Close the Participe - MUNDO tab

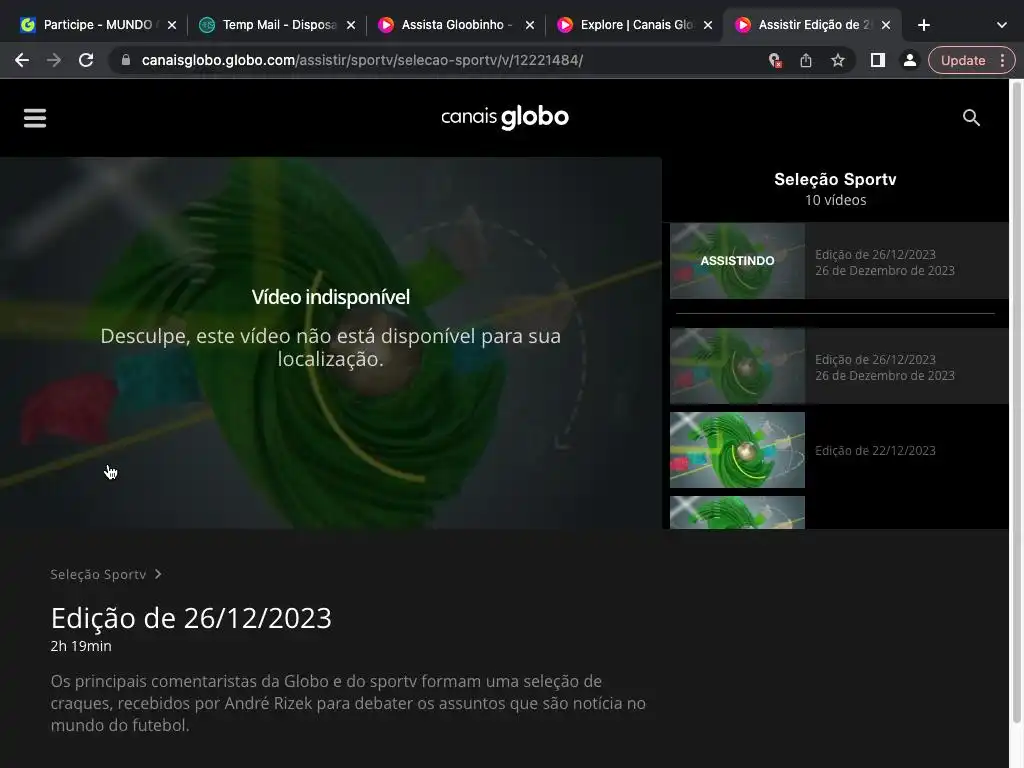point(172,25)
